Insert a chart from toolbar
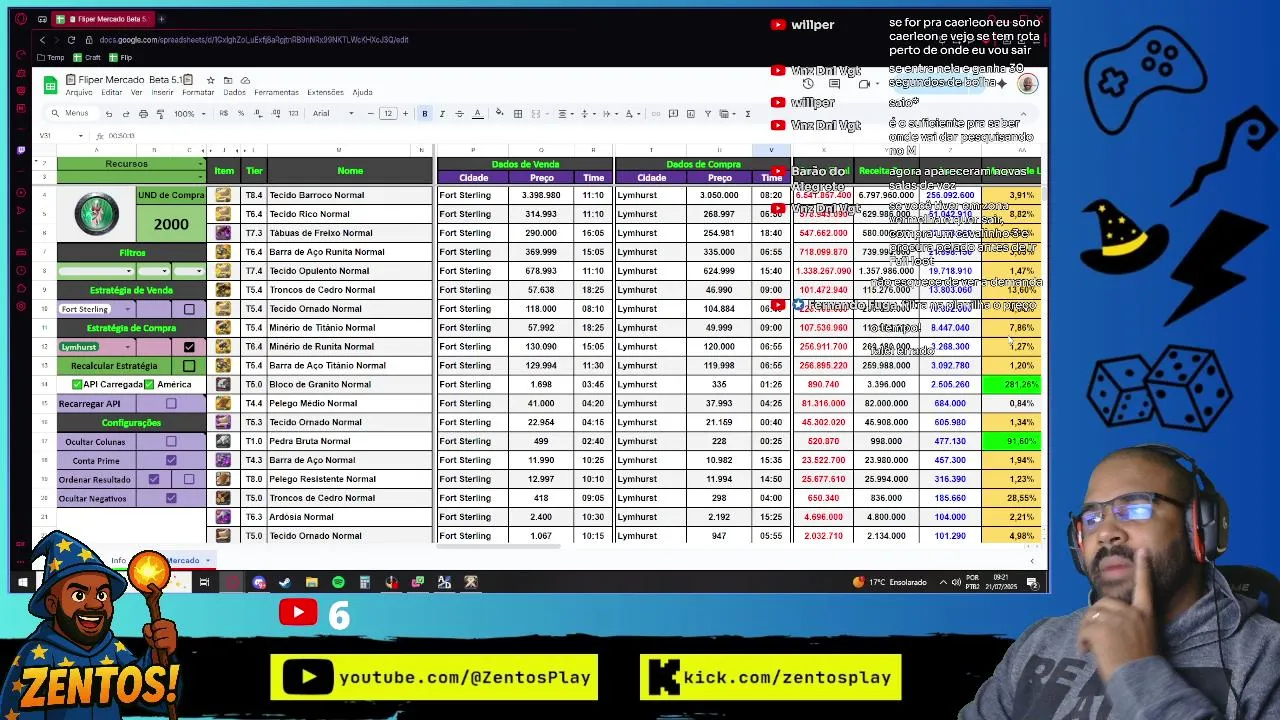Screen dimensions: 1280x720 tap(691, 114)
